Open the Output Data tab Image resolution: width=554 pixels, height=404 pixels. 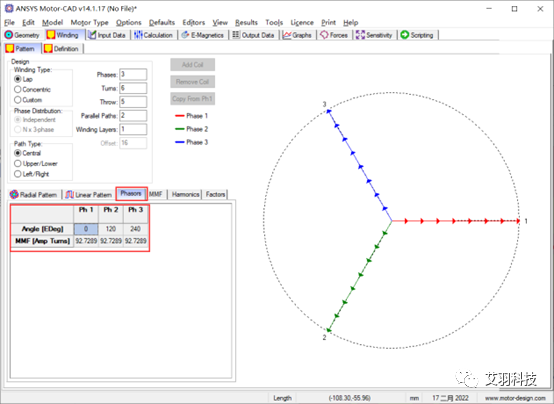[253, 35]
